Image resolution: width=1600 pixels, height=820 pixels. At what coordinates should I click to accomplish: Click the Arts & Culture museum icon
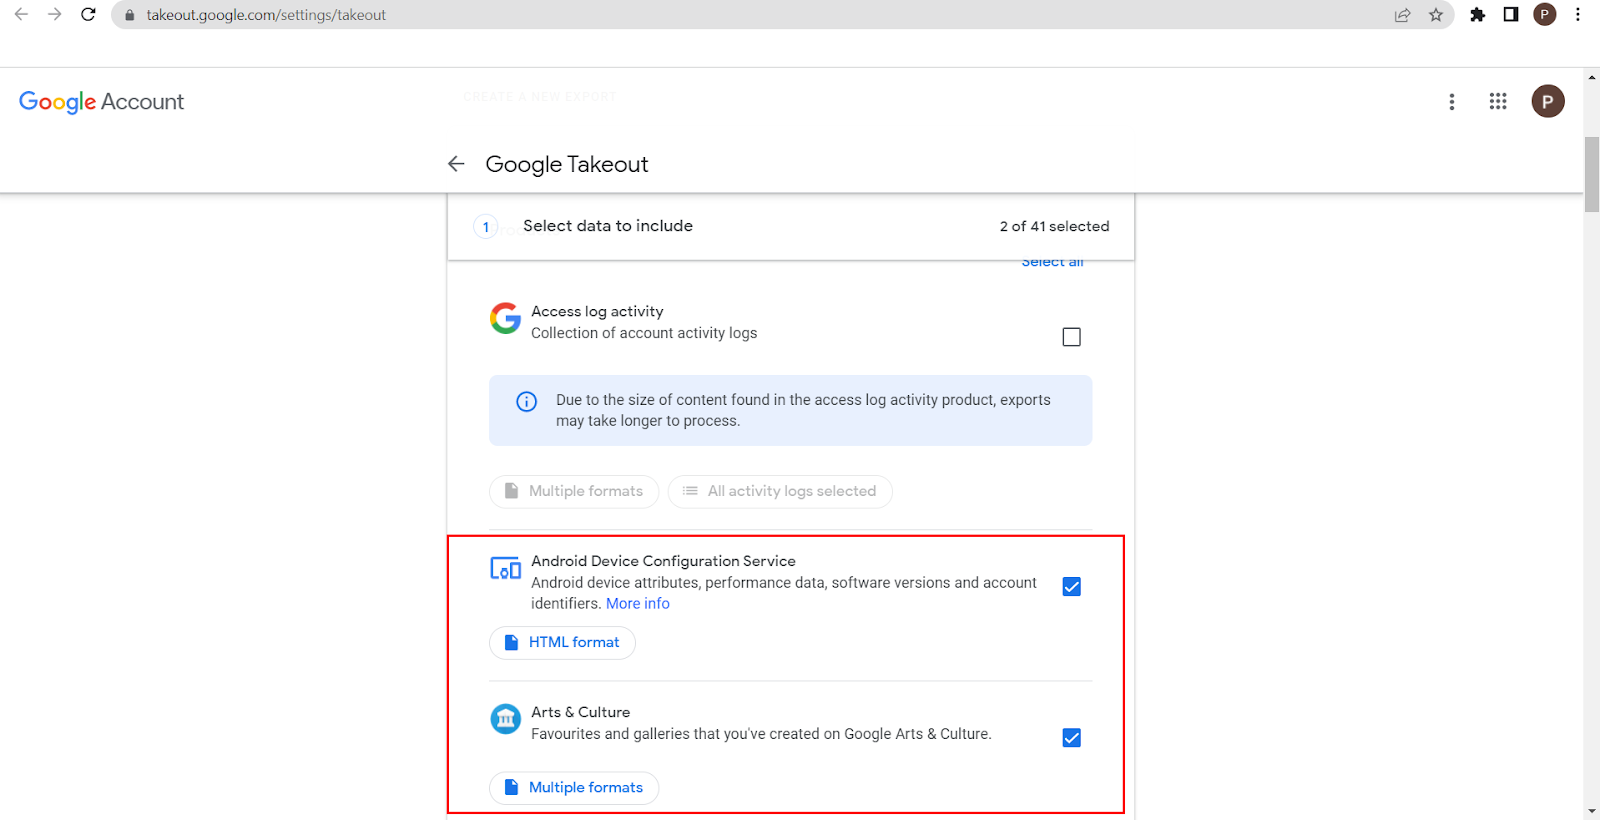[505, 718]
